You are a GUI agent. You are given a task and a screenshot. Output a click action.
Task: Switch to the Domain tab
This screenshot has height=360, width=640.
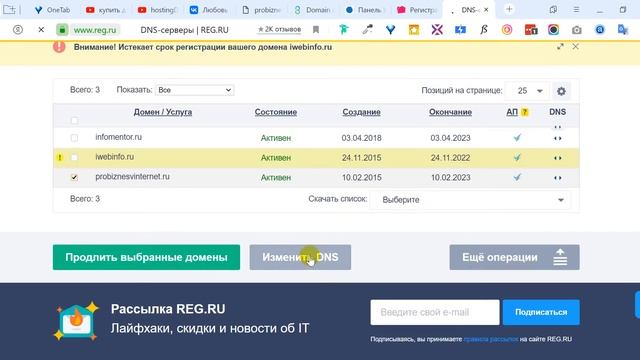tap(313, 10)
